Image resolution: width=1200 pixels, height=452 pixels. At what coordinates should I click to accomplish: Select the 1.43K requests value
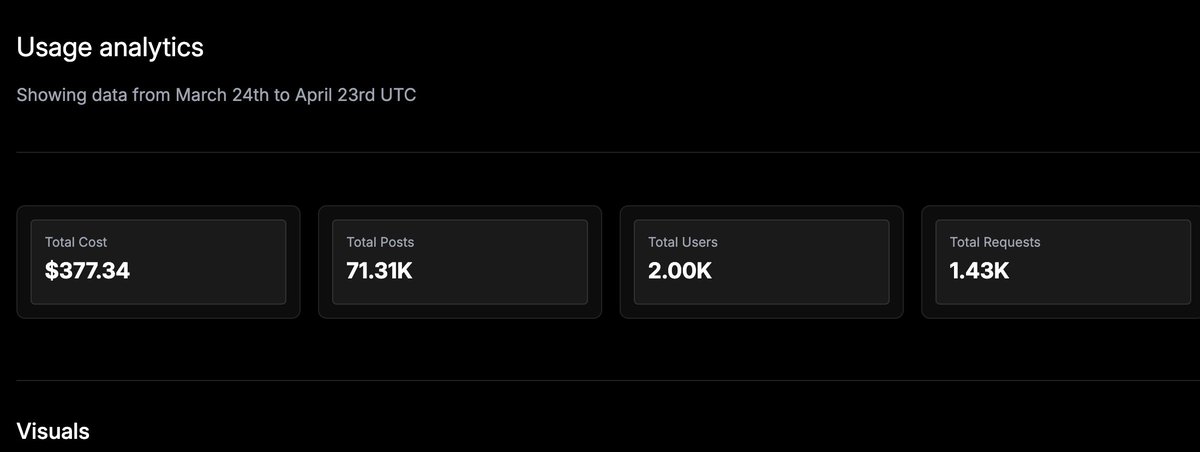979,270
